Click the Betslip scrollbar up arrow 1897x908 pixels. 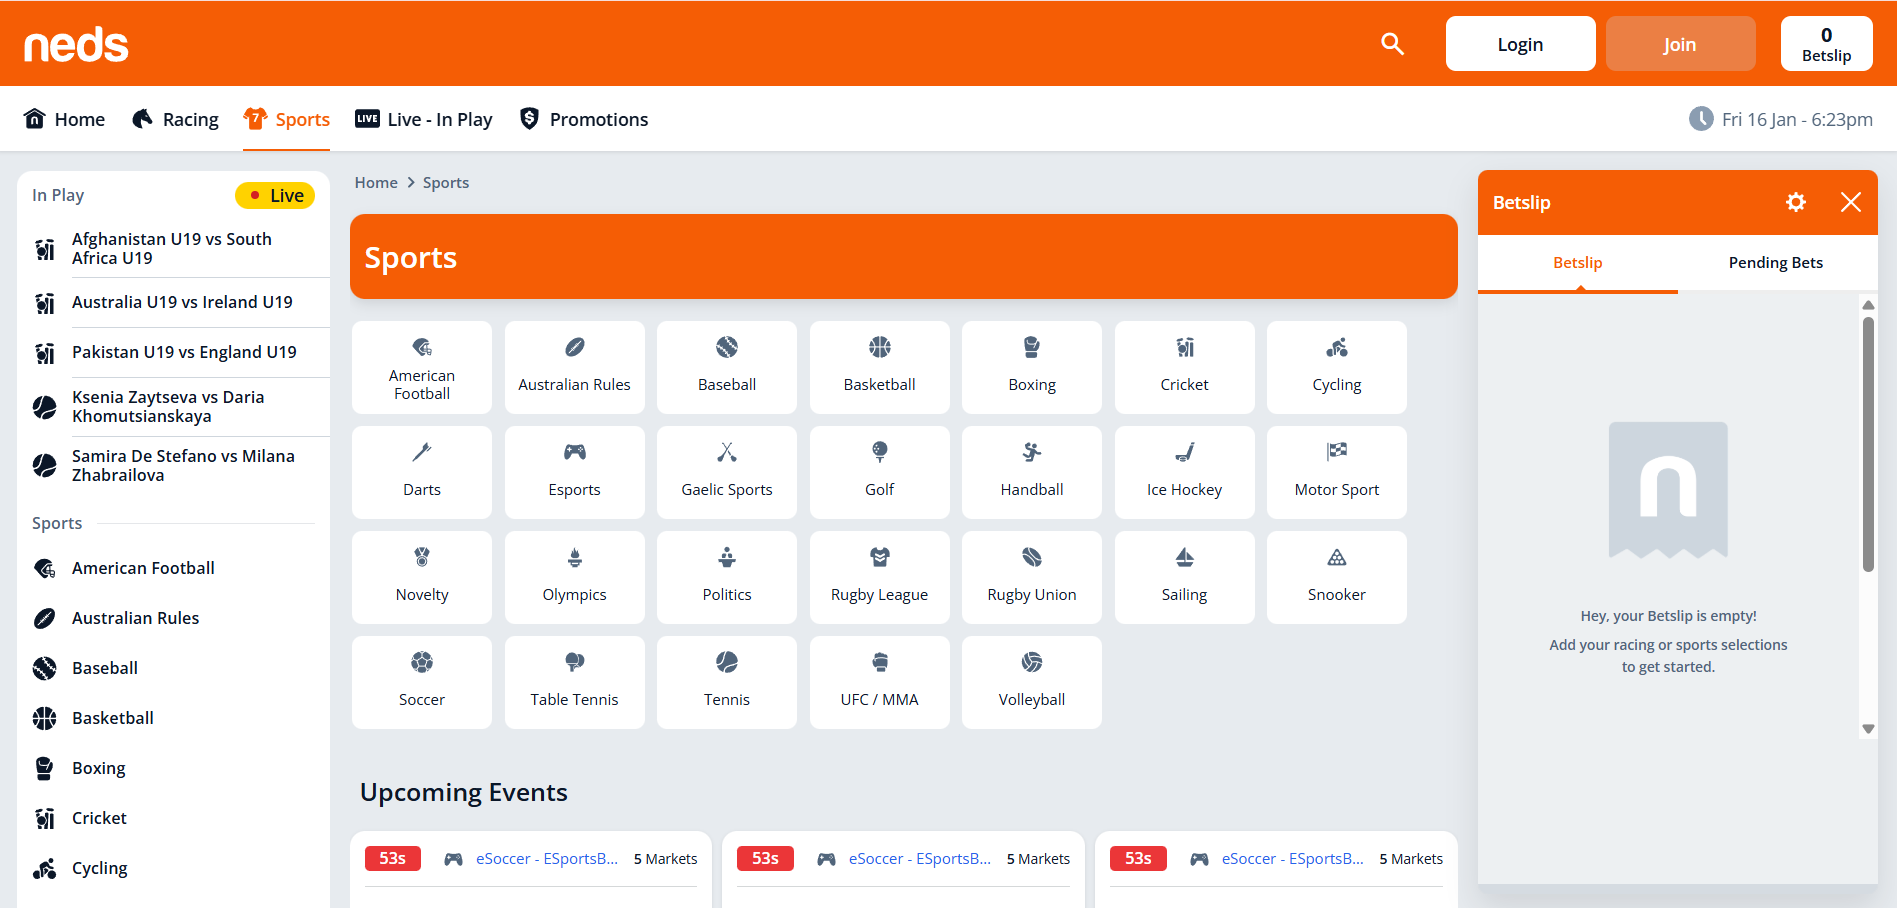point(1868,304)
